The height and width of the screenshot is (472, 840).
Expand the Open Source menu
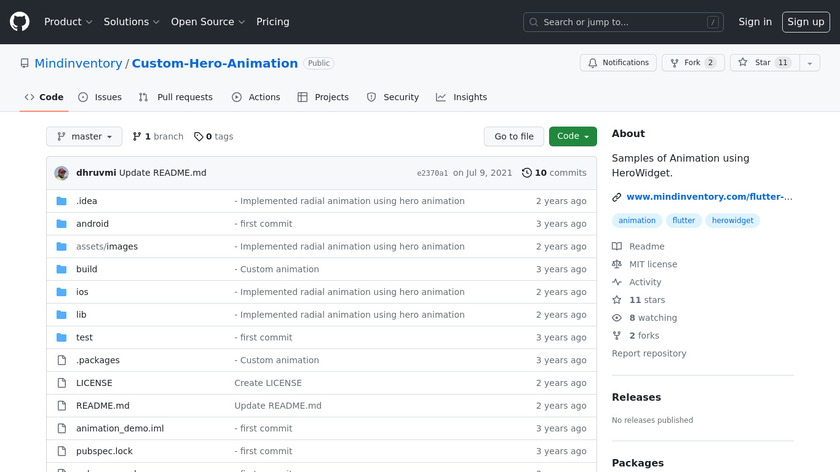pos(208,22)
